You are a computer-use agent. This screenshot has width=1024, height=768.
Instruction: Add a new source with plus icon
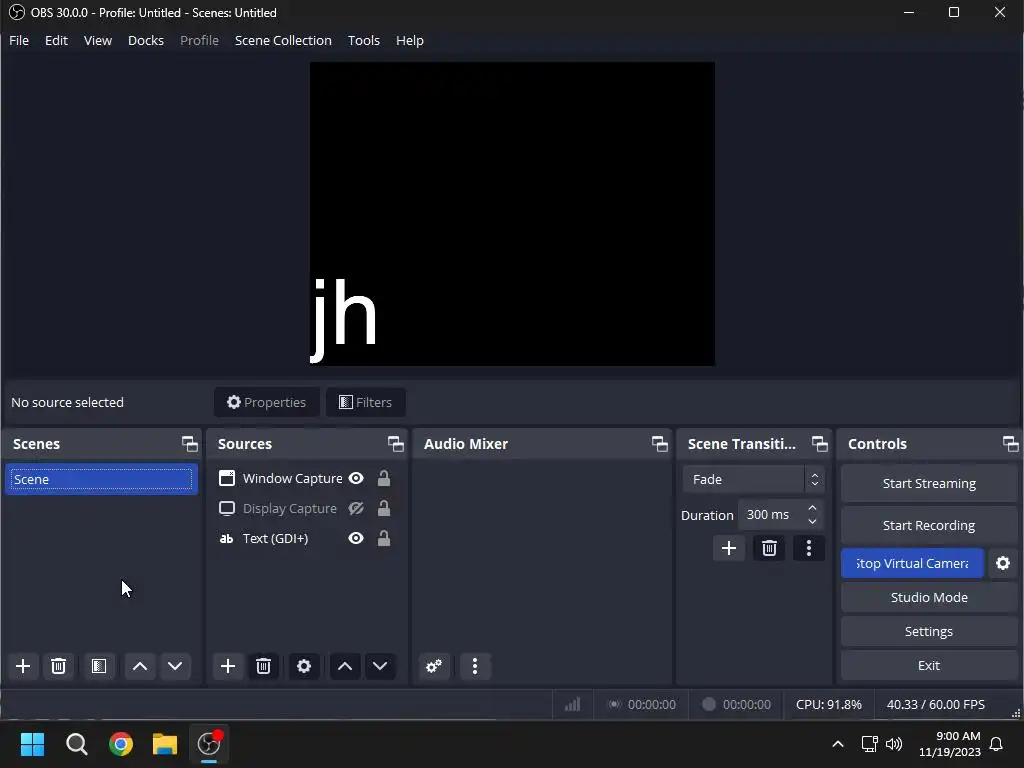228,666
